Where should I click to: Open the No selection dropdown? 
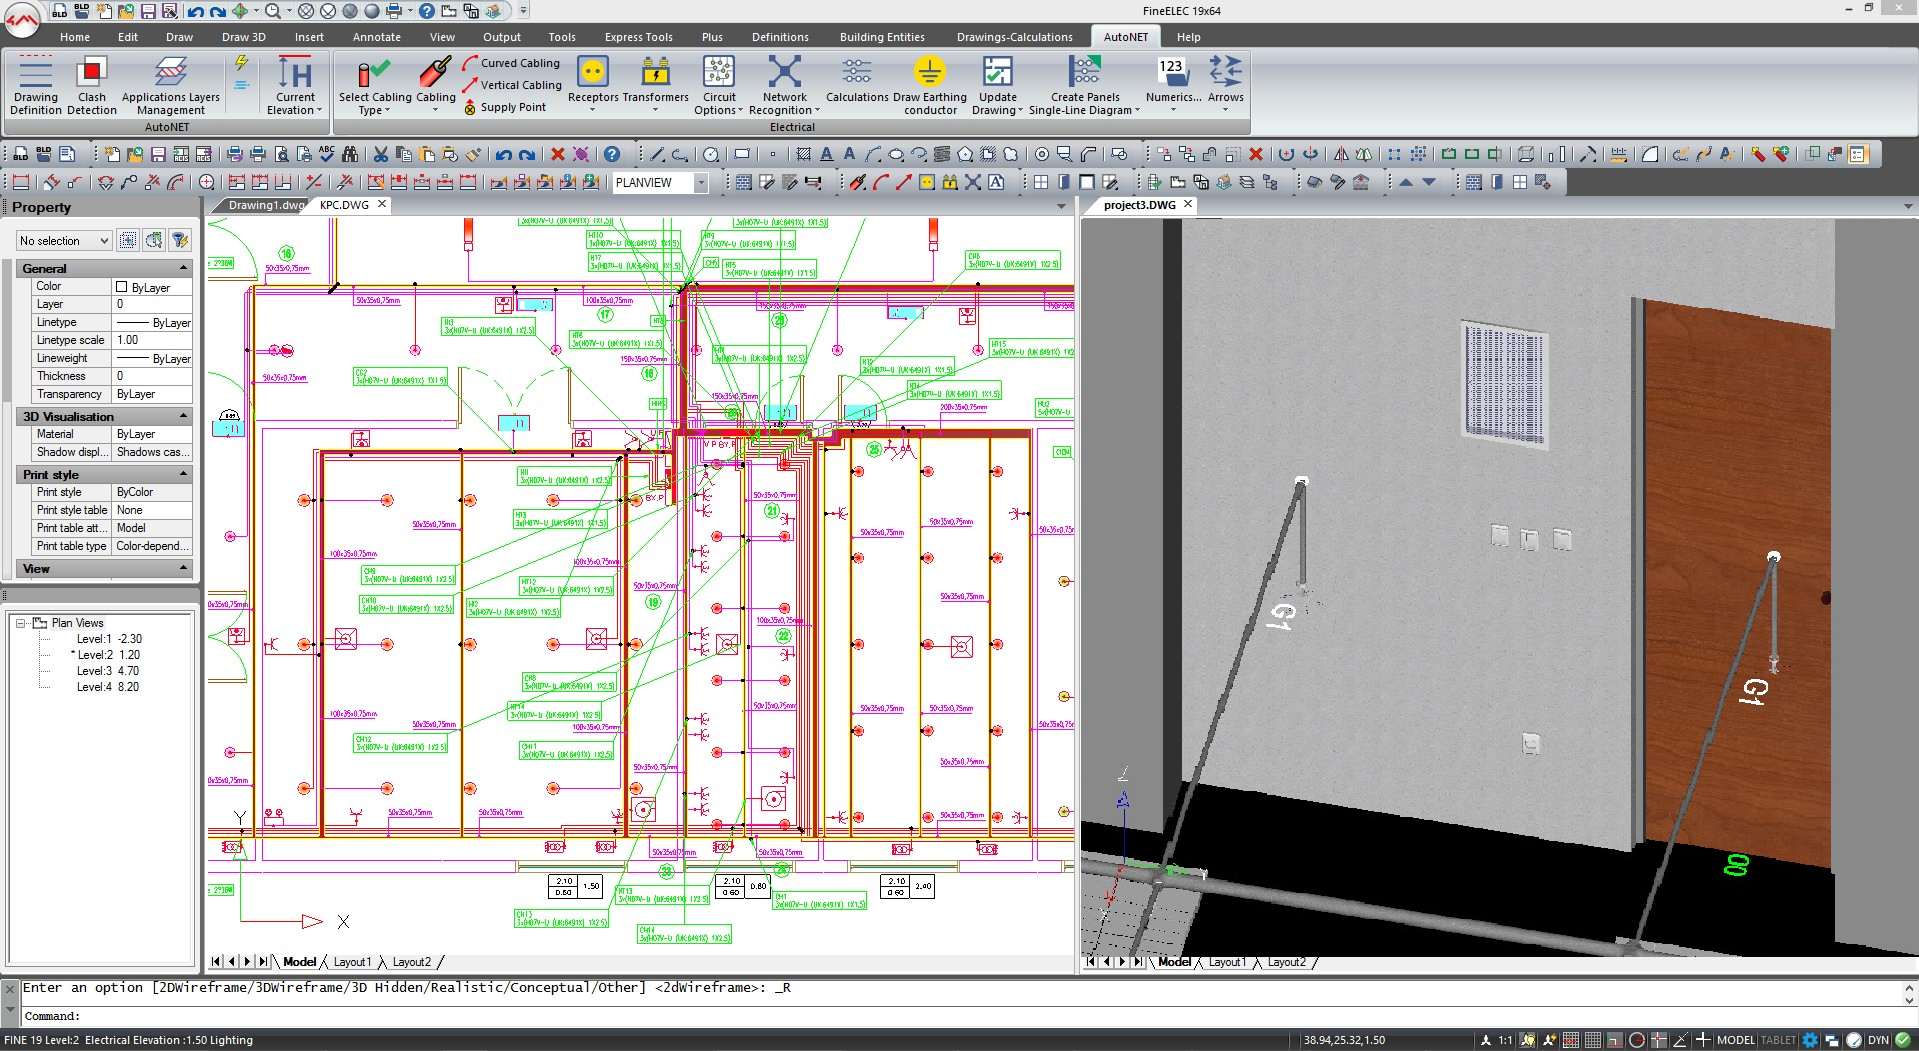(x=63, y=241)
